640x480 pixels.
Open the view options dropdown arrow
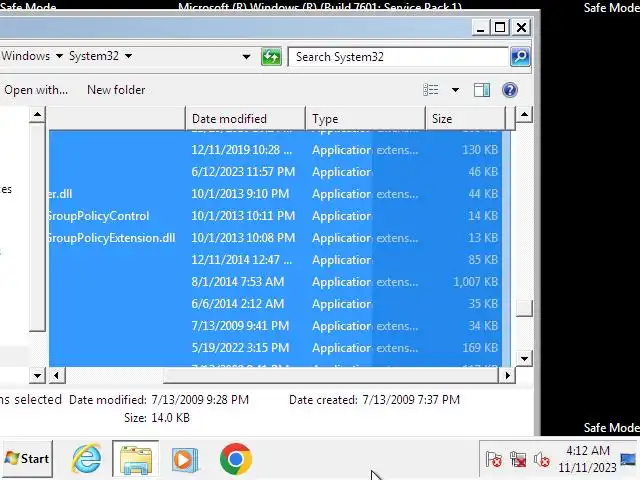(x=455, y=90)
